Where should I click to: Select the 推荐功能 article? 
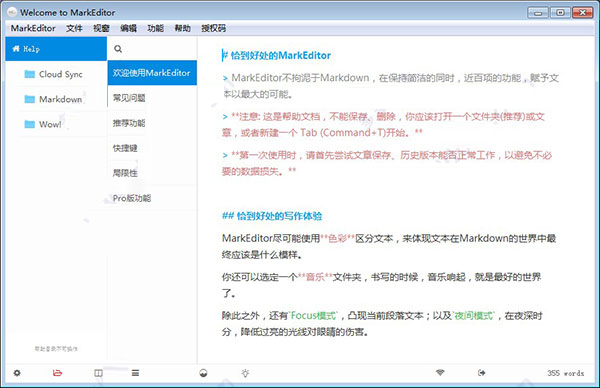point(152,123)
